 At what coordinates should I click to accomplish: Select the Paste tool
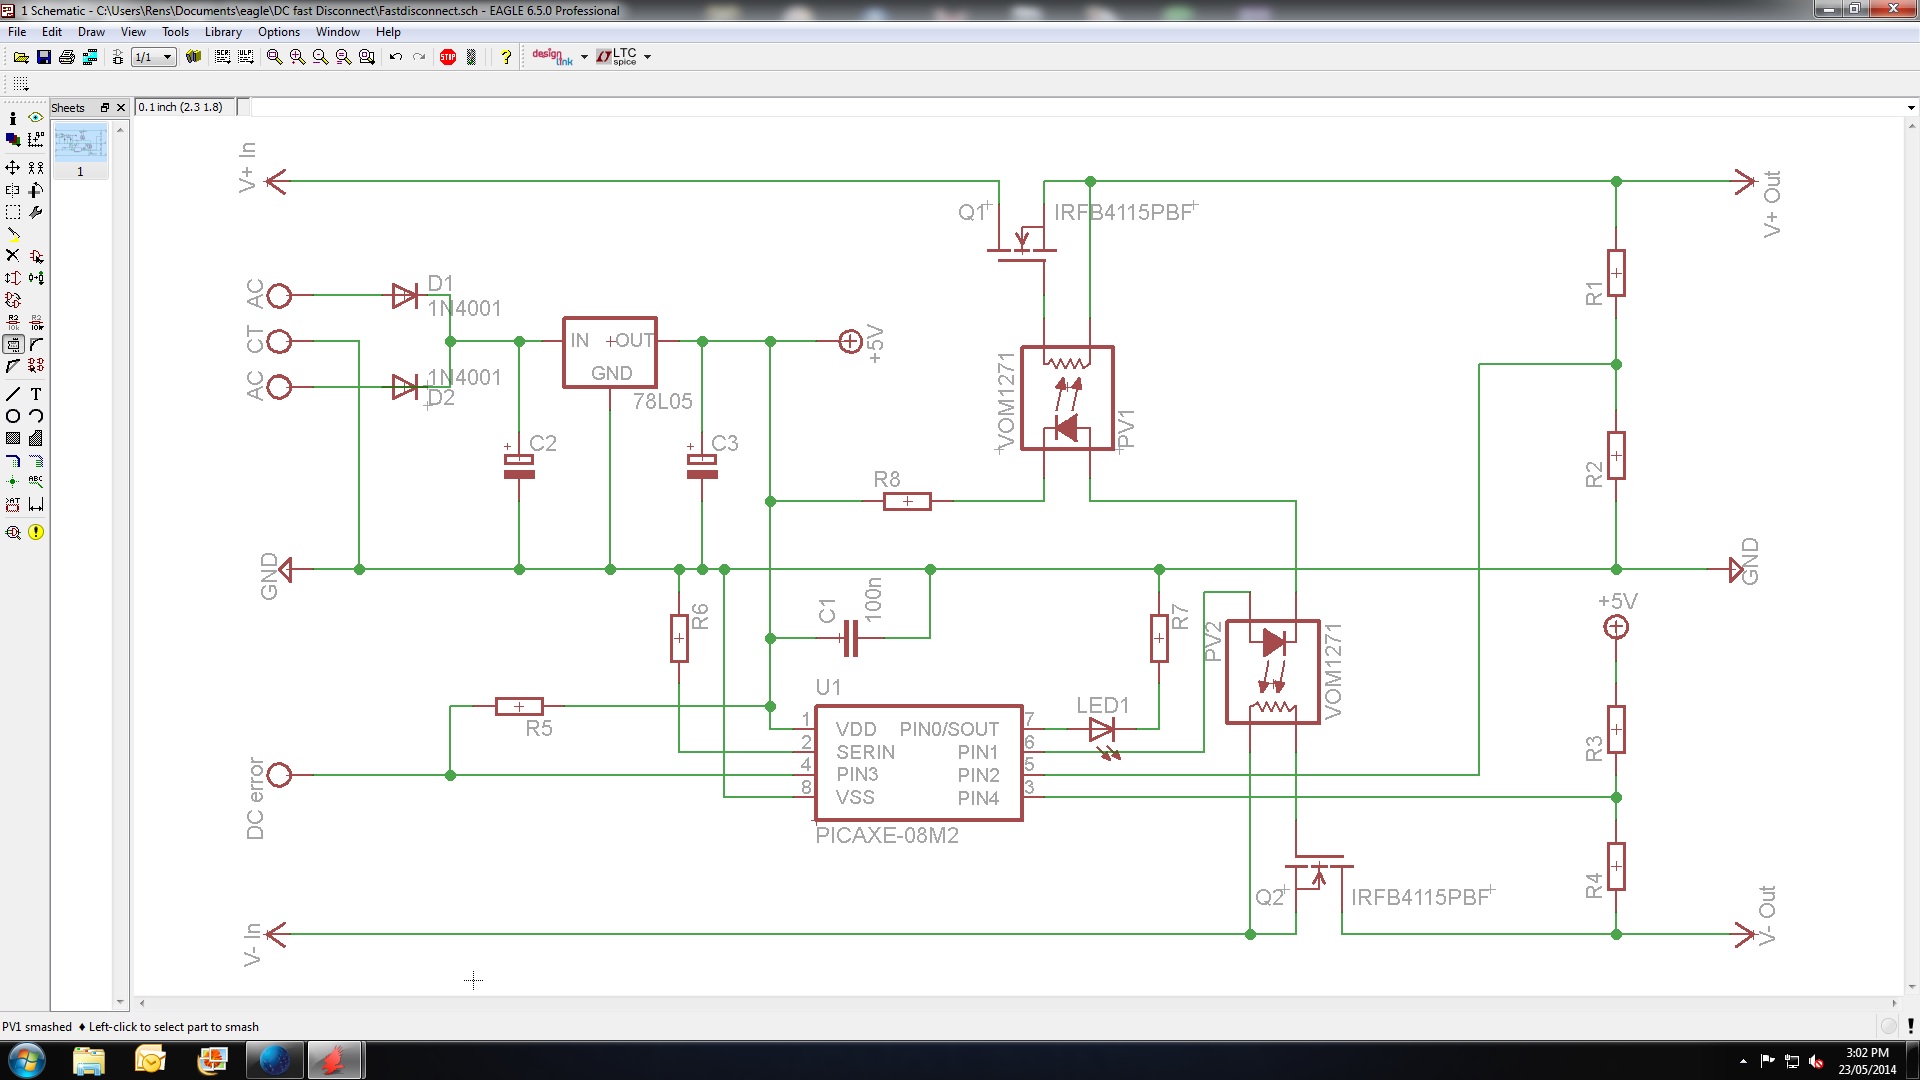tap(13, 234)
